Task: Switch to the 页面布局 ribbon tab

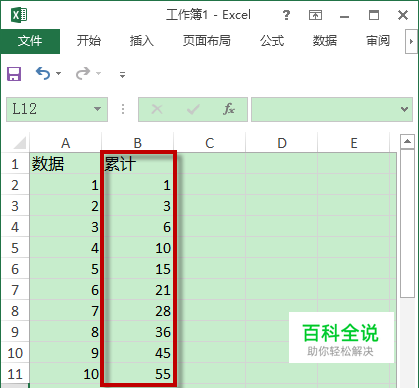Action: coord(207,41)
